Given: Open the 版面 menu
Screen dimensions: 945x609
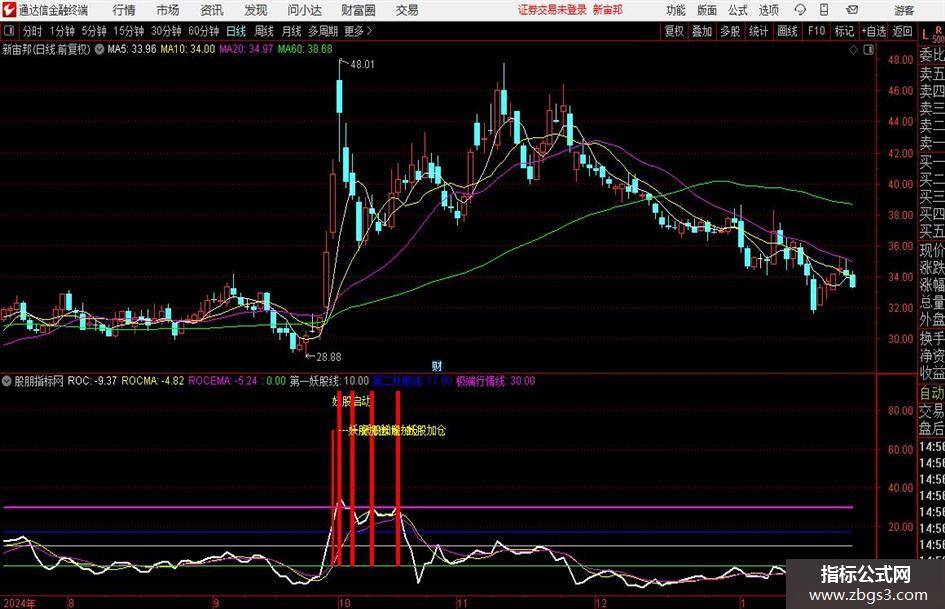Looking at the screenshot, I should (706, 10).
